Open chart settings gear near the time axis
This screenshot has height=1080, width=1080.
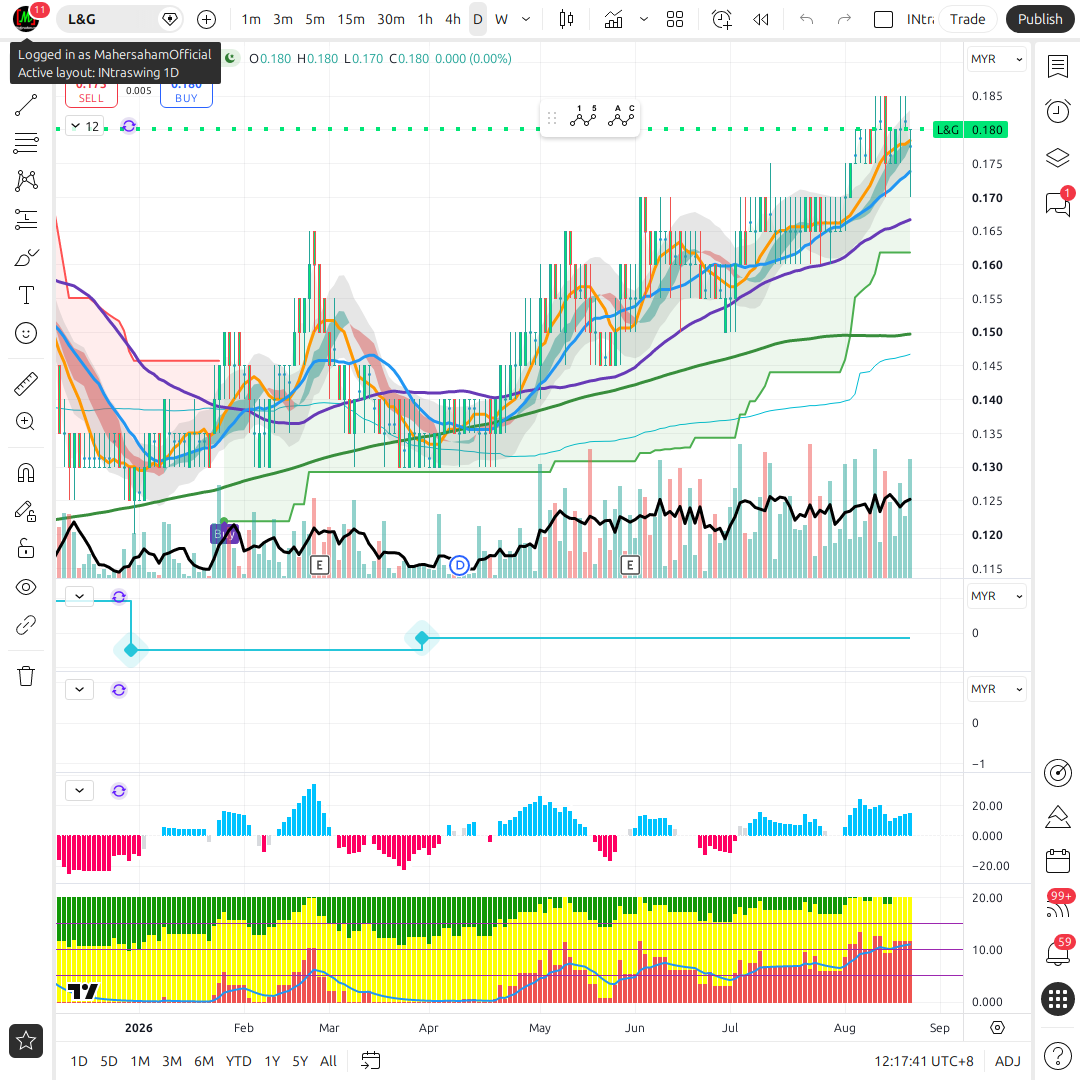pyautogui.click(x=997, y=1028)
